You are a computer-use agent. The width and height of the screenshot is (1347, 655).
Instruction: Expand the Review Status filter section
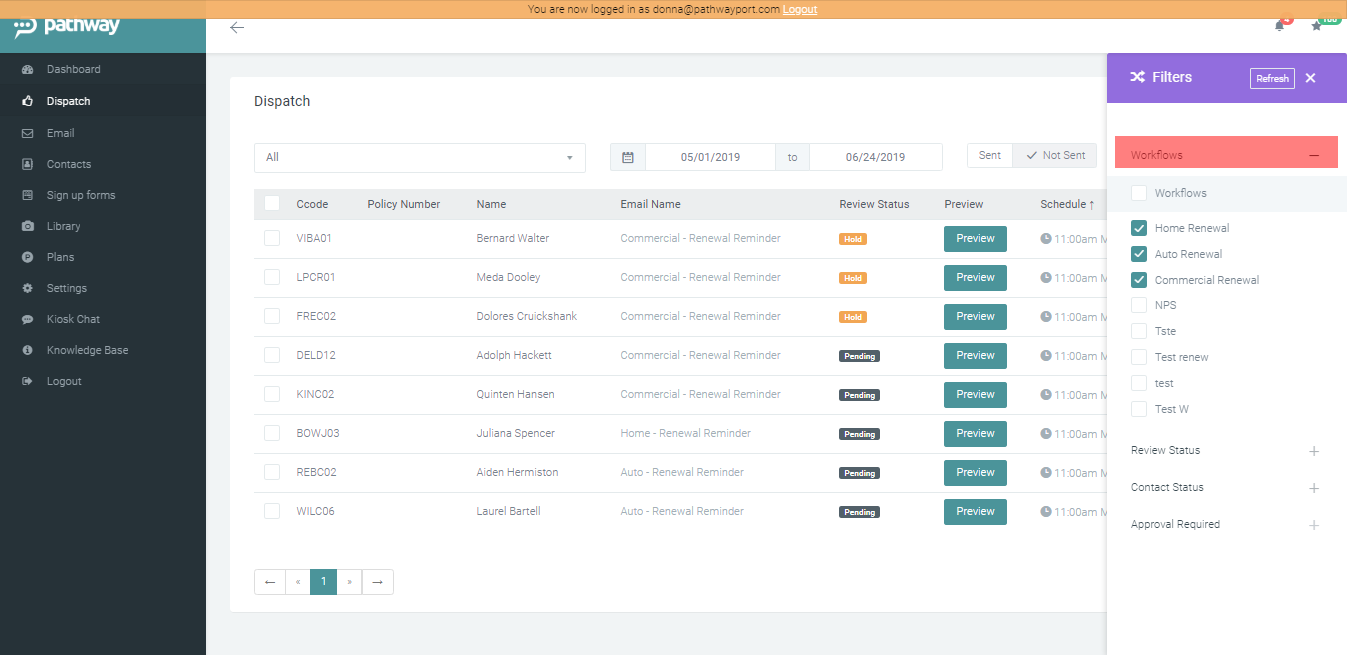[x=1313, y=451]
